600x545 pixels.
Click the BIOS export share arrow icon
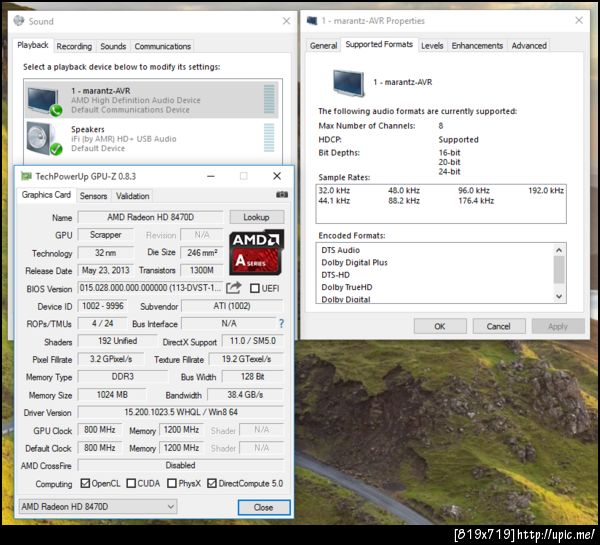233,288
